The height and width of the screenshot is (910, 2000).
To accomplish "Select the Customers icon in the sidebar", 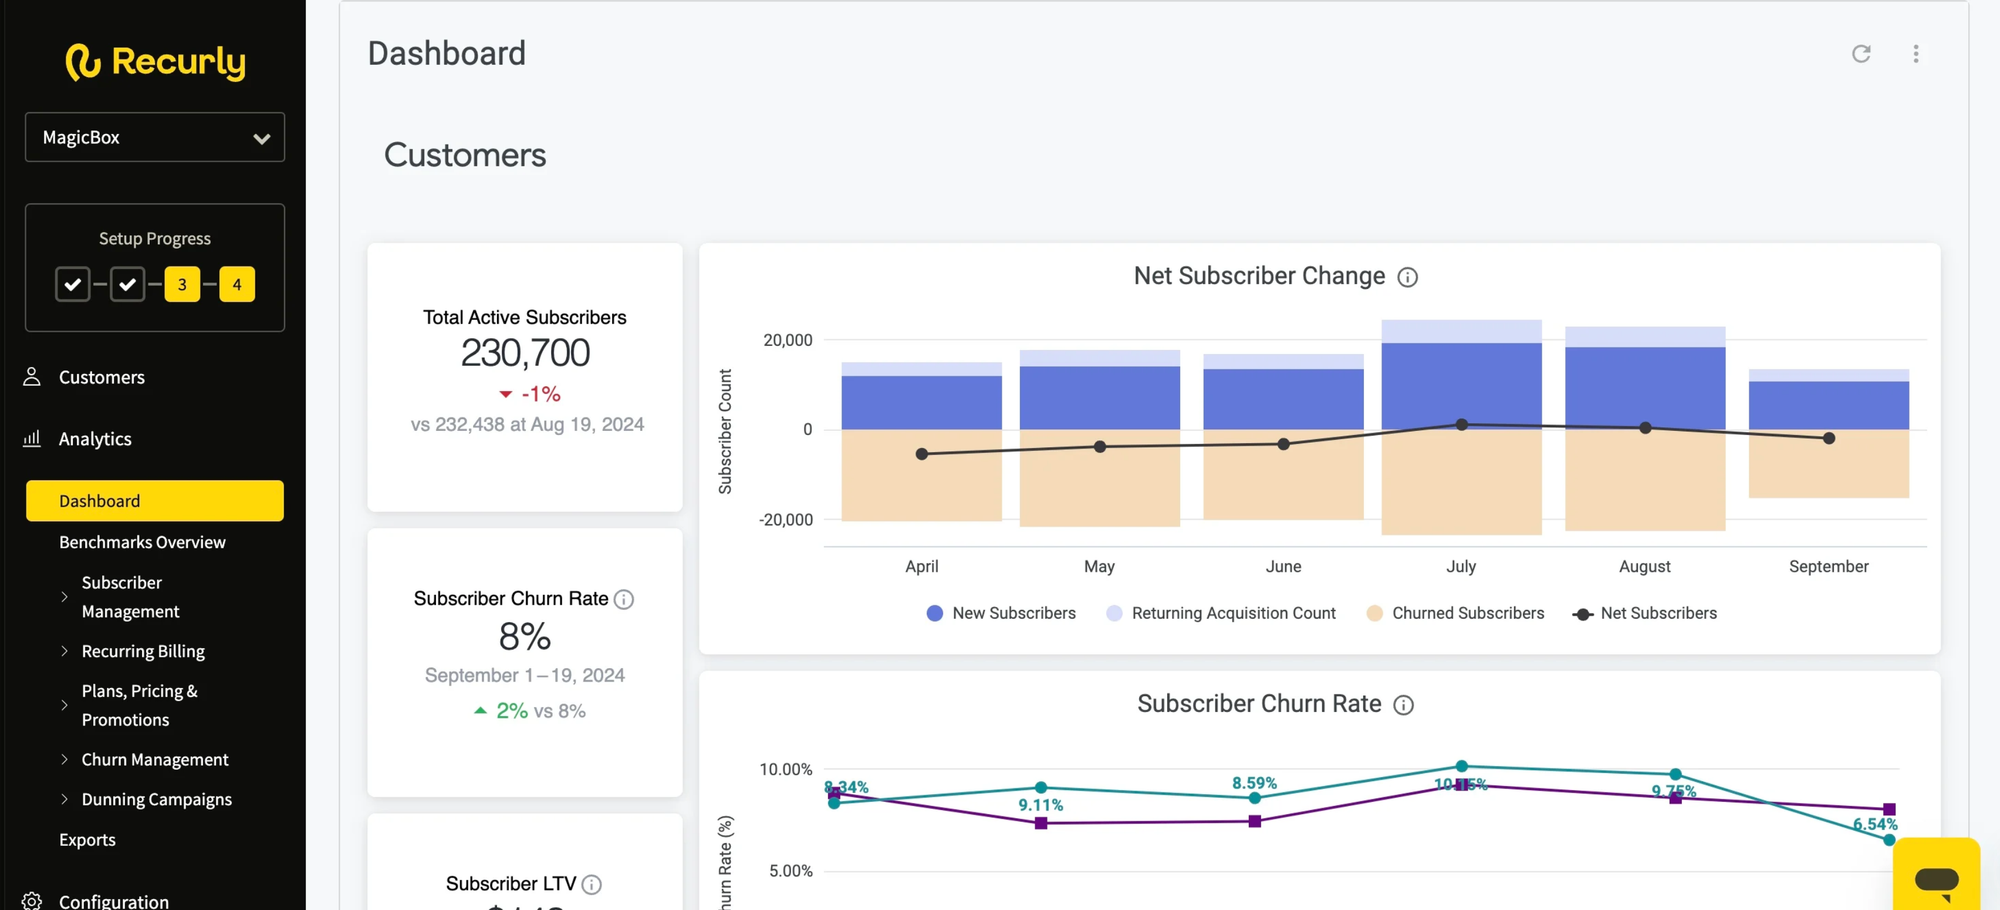I will click(31, 377).
